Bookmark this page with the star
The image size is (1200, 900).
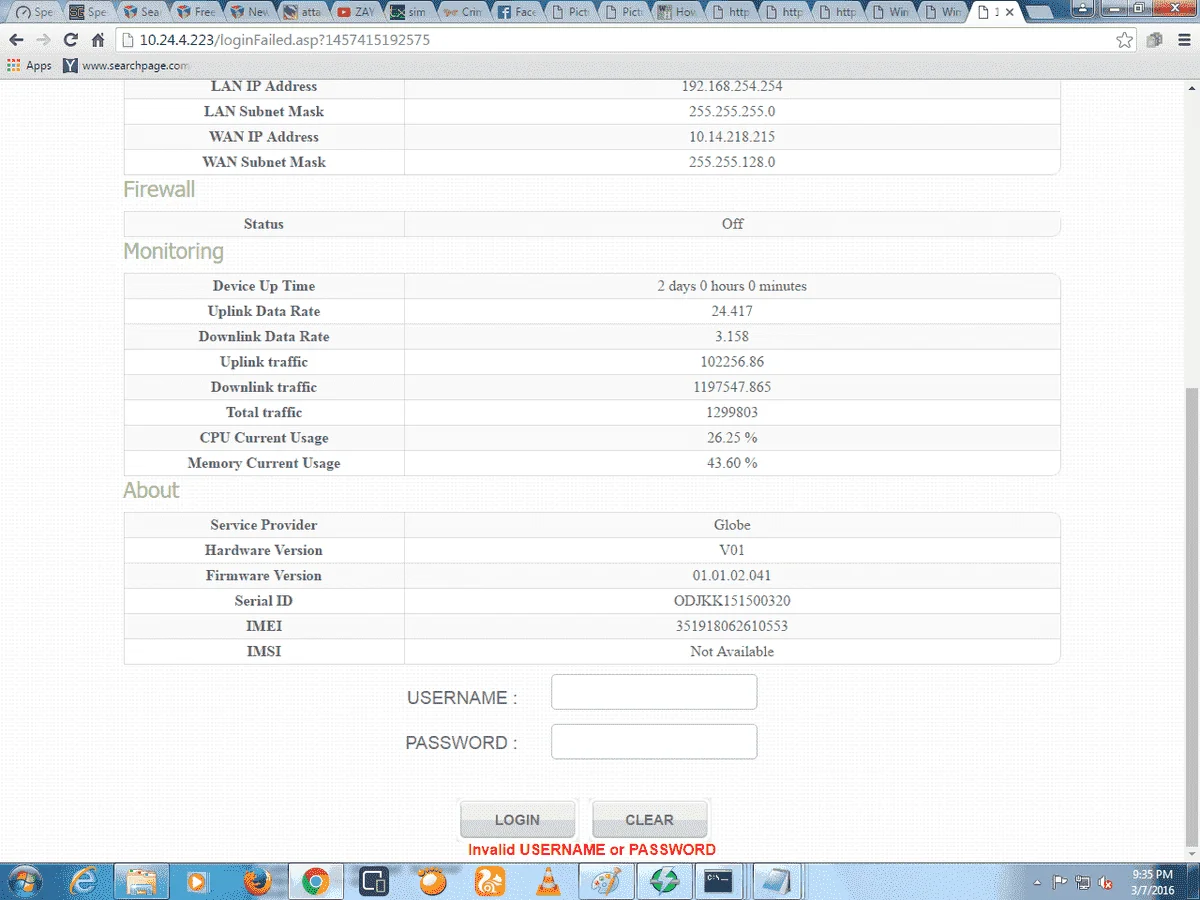coord(1125,40)
